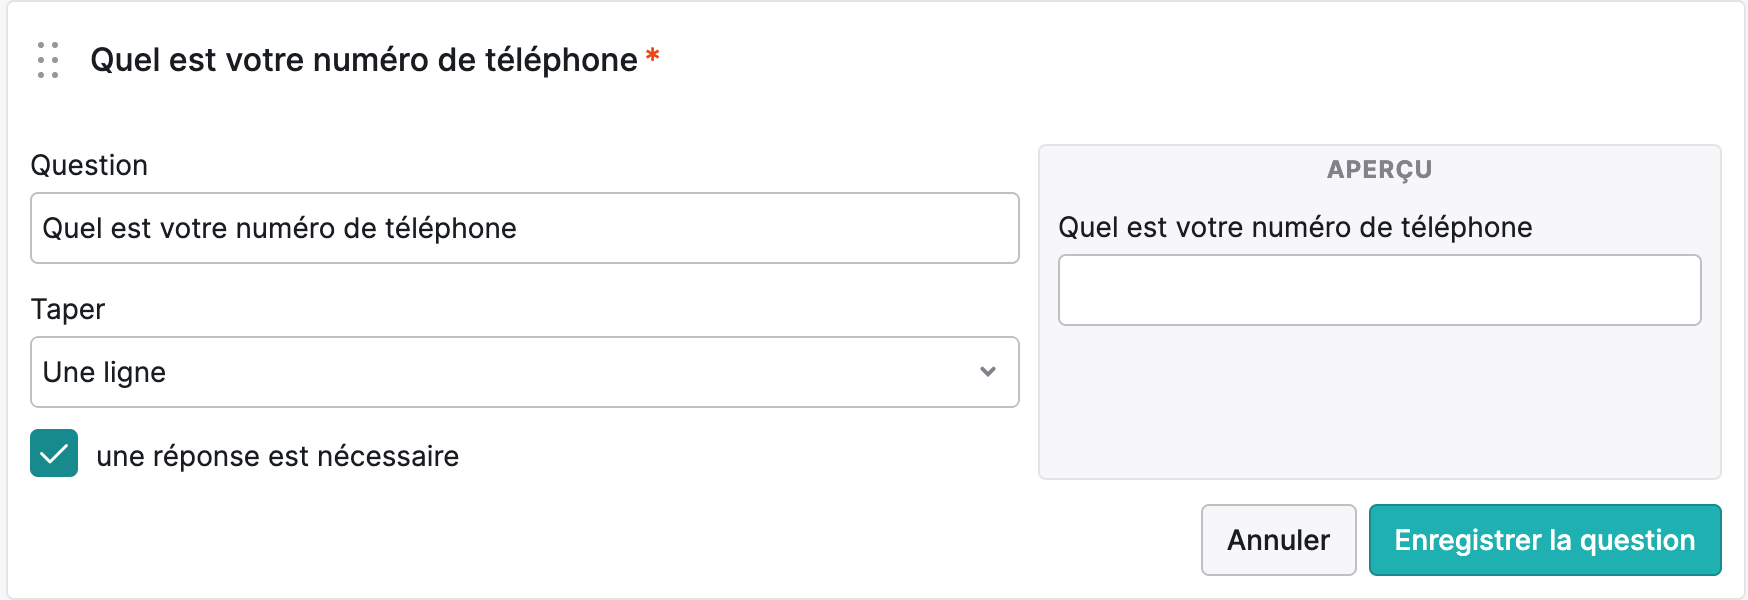This screenshot has height=600, width=1748.
Task: Toggle the 'une réponse est nécessaire' checkbox
Action: point(54,453)
